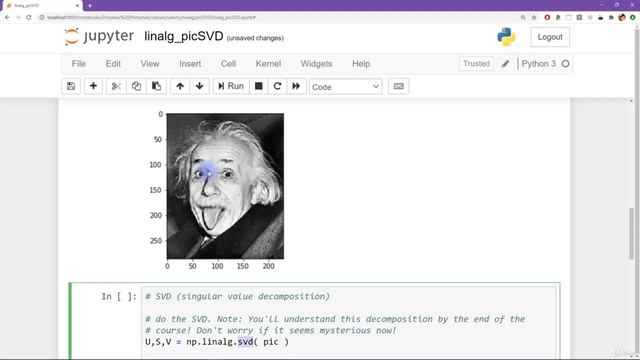Click the kernel idle circle indicator
Viewport: 640px width, 360px height.
(565, 64)
